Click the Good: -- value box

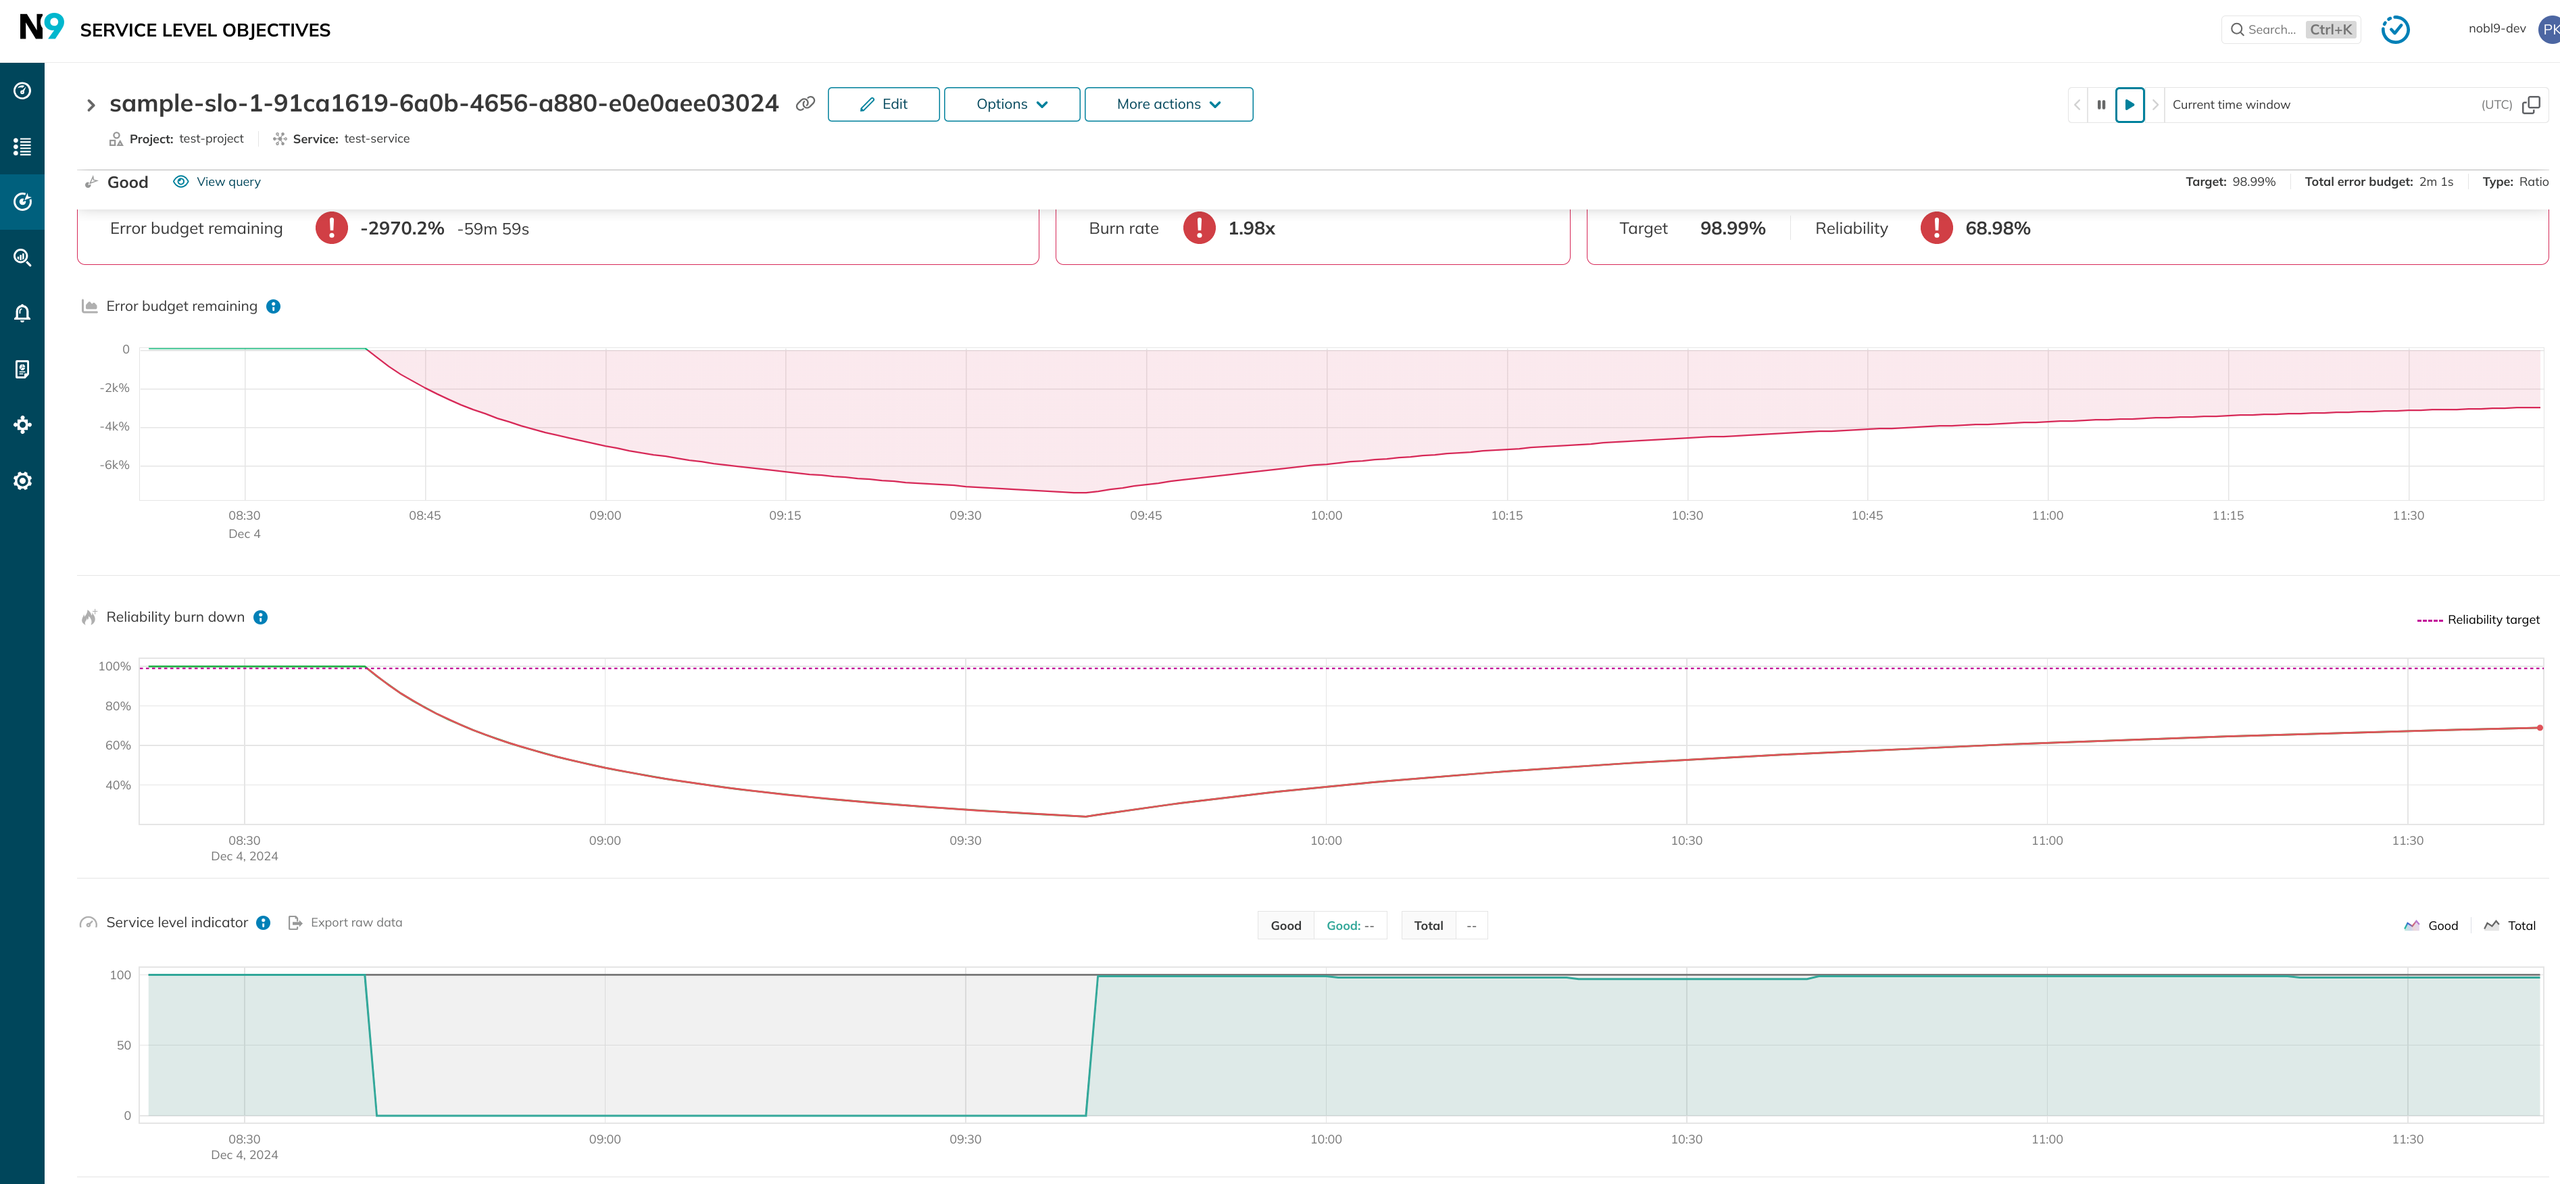pos(1350,926)
